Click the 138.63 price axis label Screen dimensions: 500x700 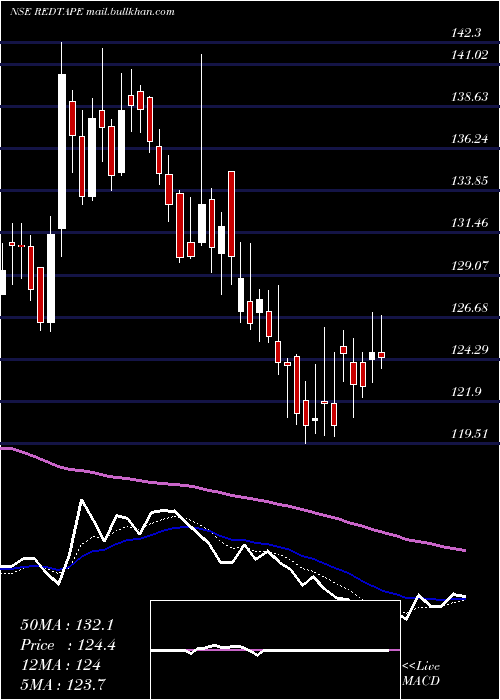pos(471,96)
